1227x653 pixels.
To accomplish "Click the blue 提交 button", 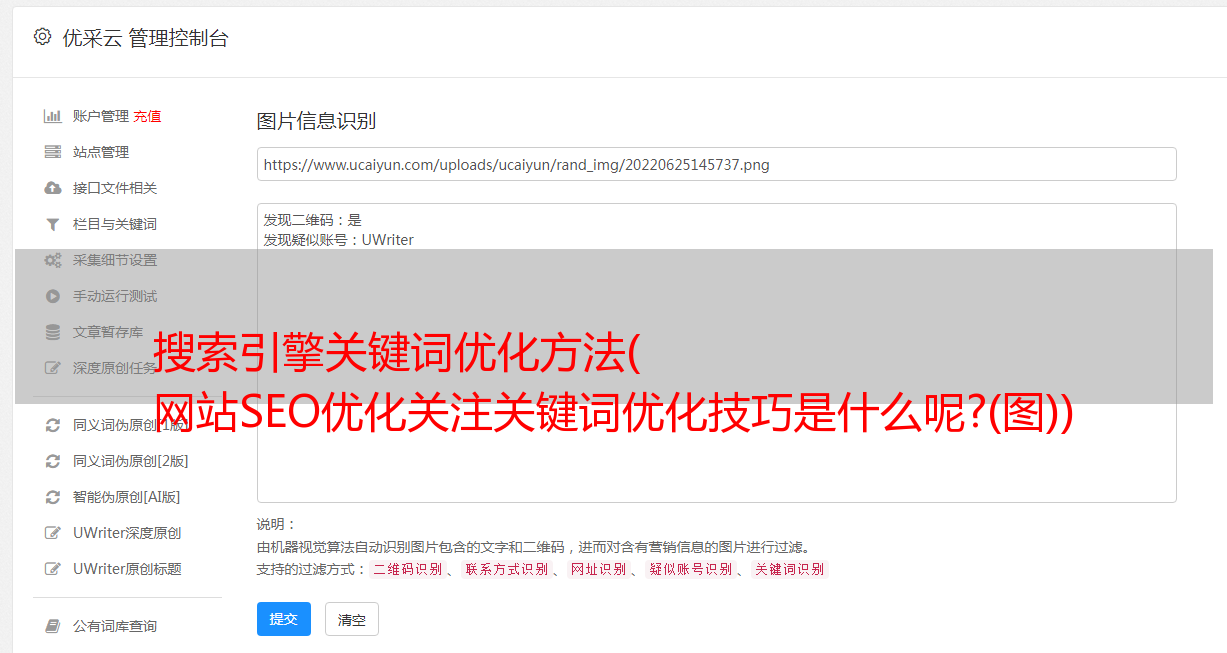I will 284,619.
